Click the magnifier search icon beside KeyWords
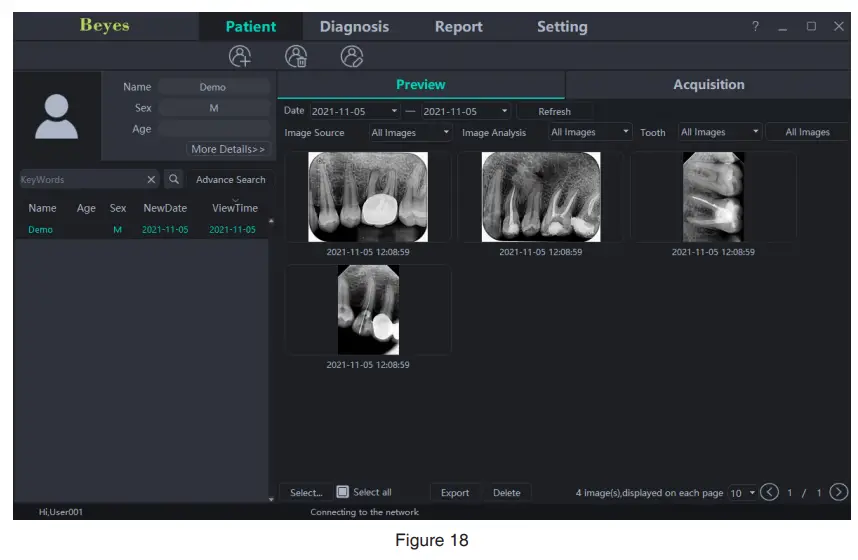Screen dimensions: 858x560 click(x=173, y=180)
